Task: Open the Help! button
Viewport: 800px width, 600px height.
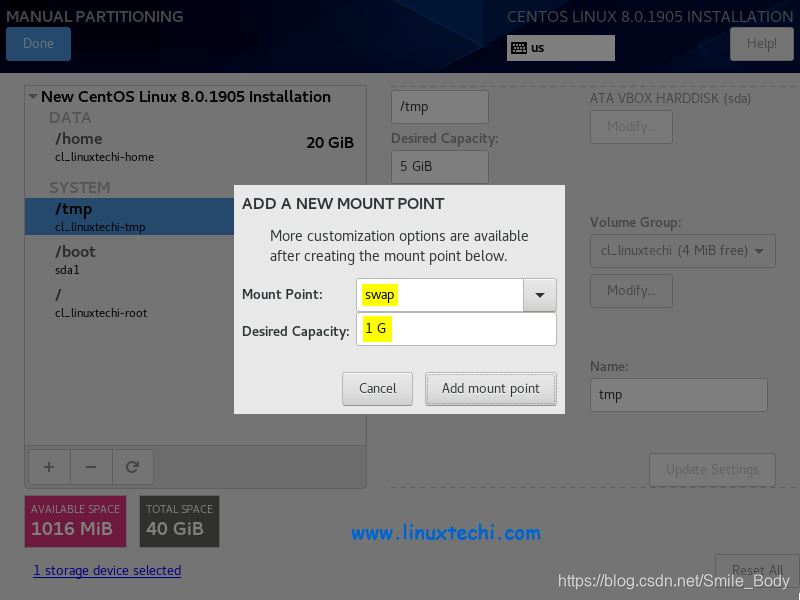Action: point(761,43)
